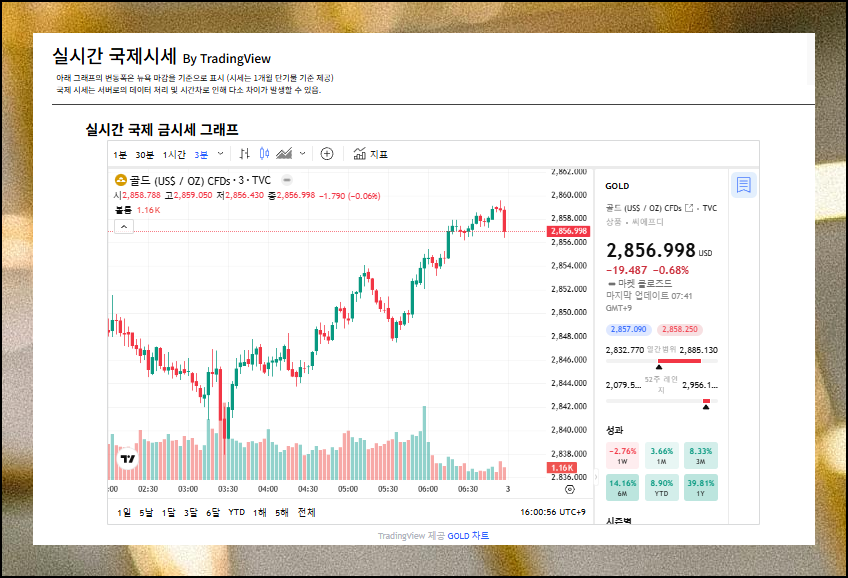The height and width of the screenshot is (578, 848).
Task: Click the 성과 section heading
Action: pos(614,430)
